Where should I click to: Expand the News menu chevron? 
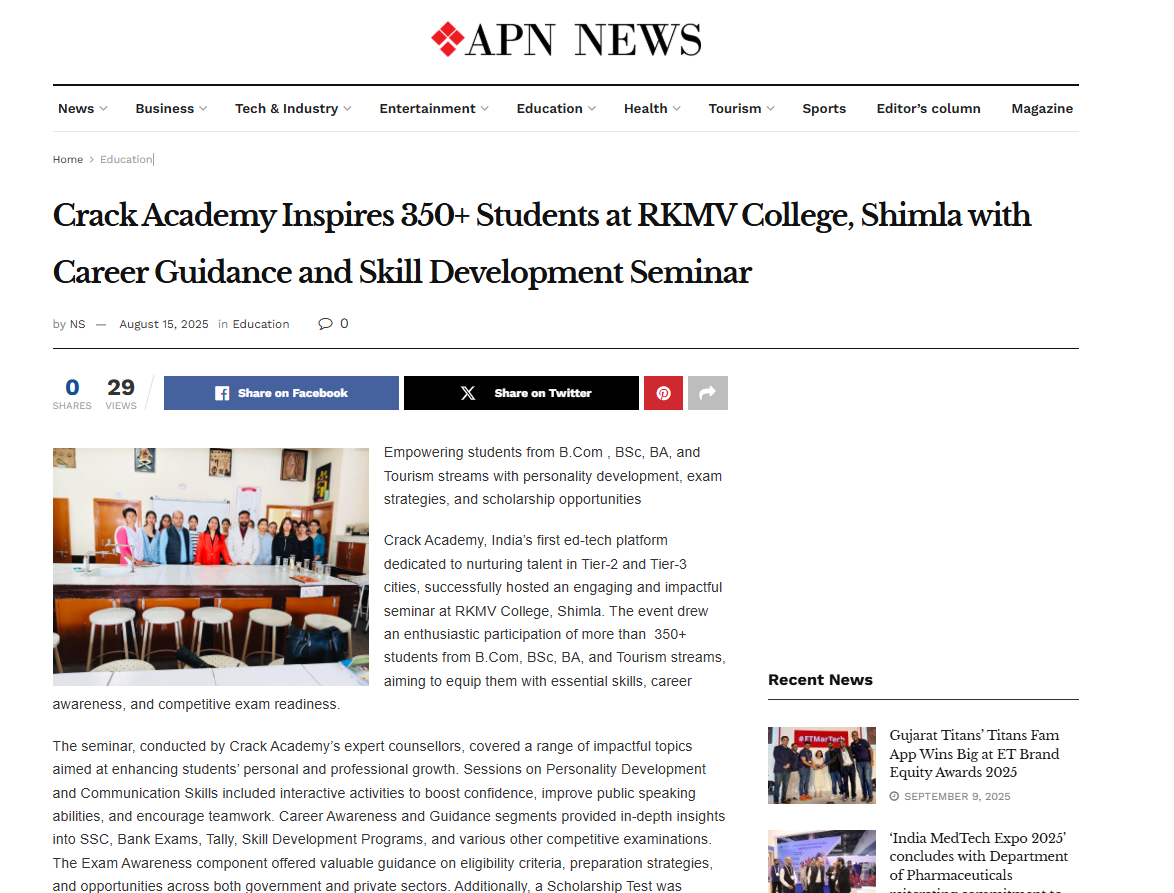(x=103, y=109)
